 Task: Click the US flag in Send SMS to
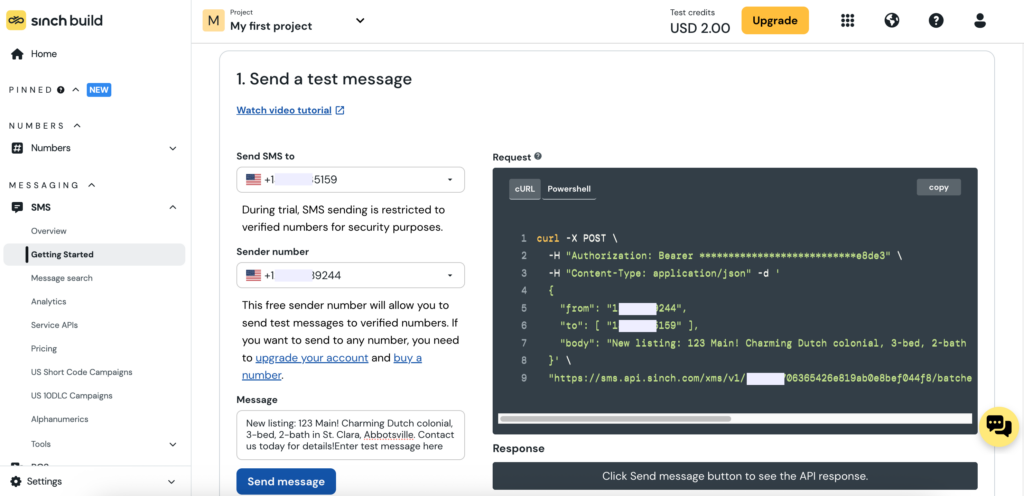[253, 179]
